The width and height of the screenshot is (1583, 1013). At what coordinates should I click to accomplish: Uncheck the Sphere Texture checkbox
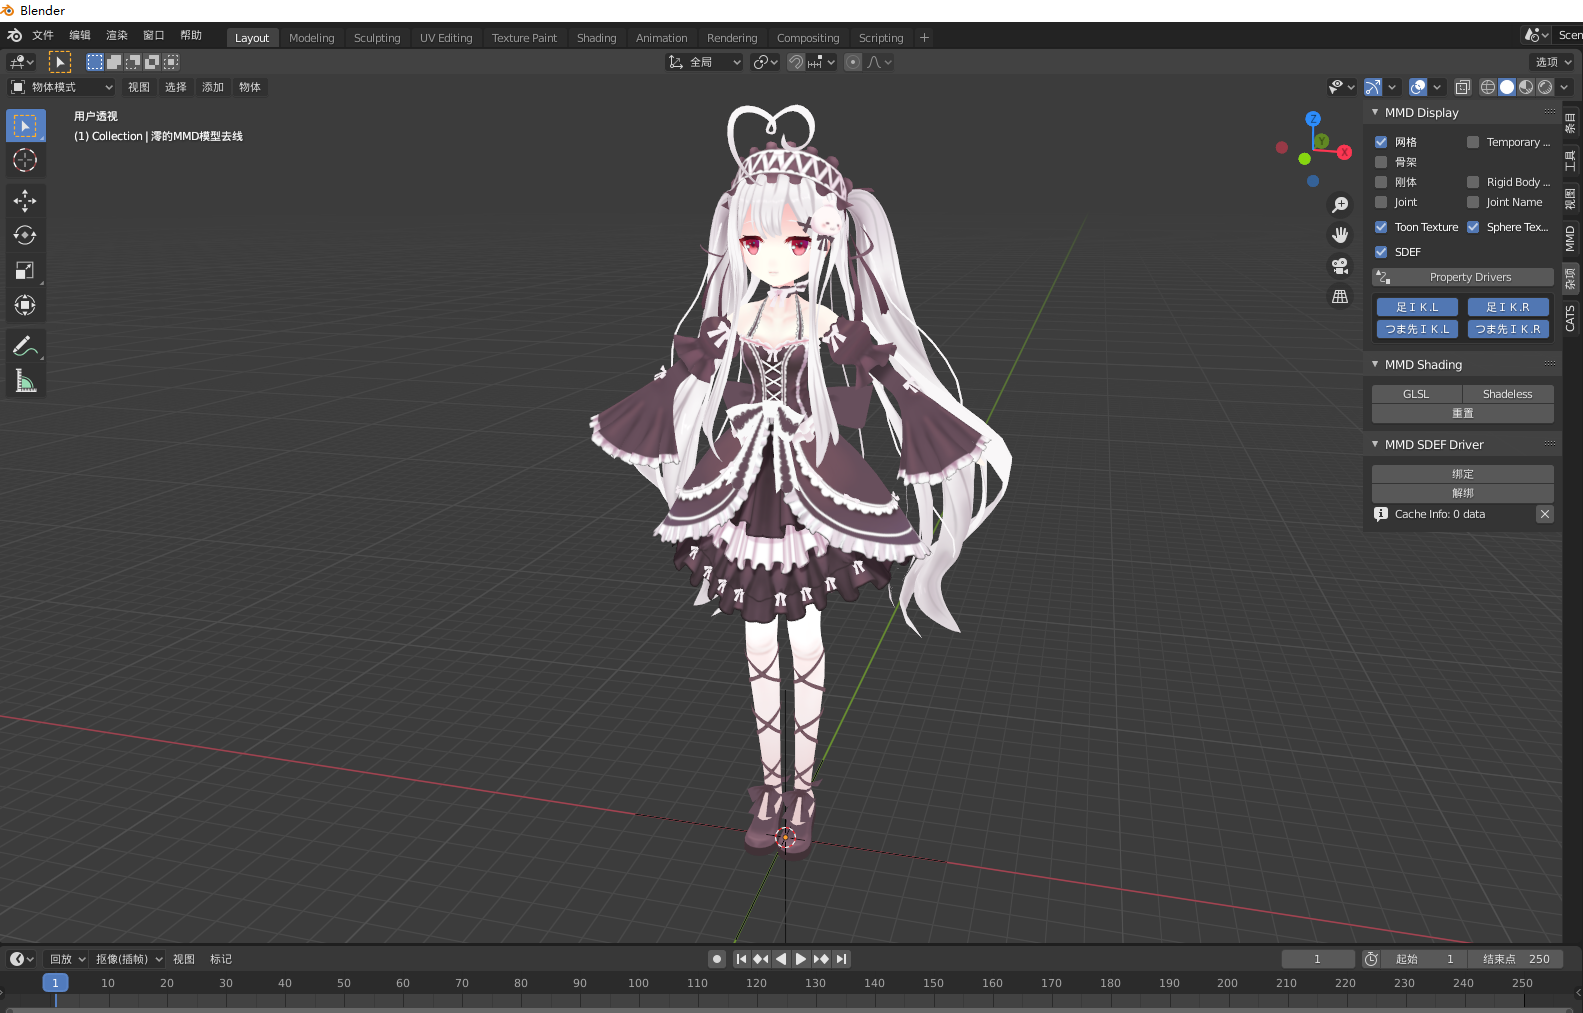point(1473,227)
